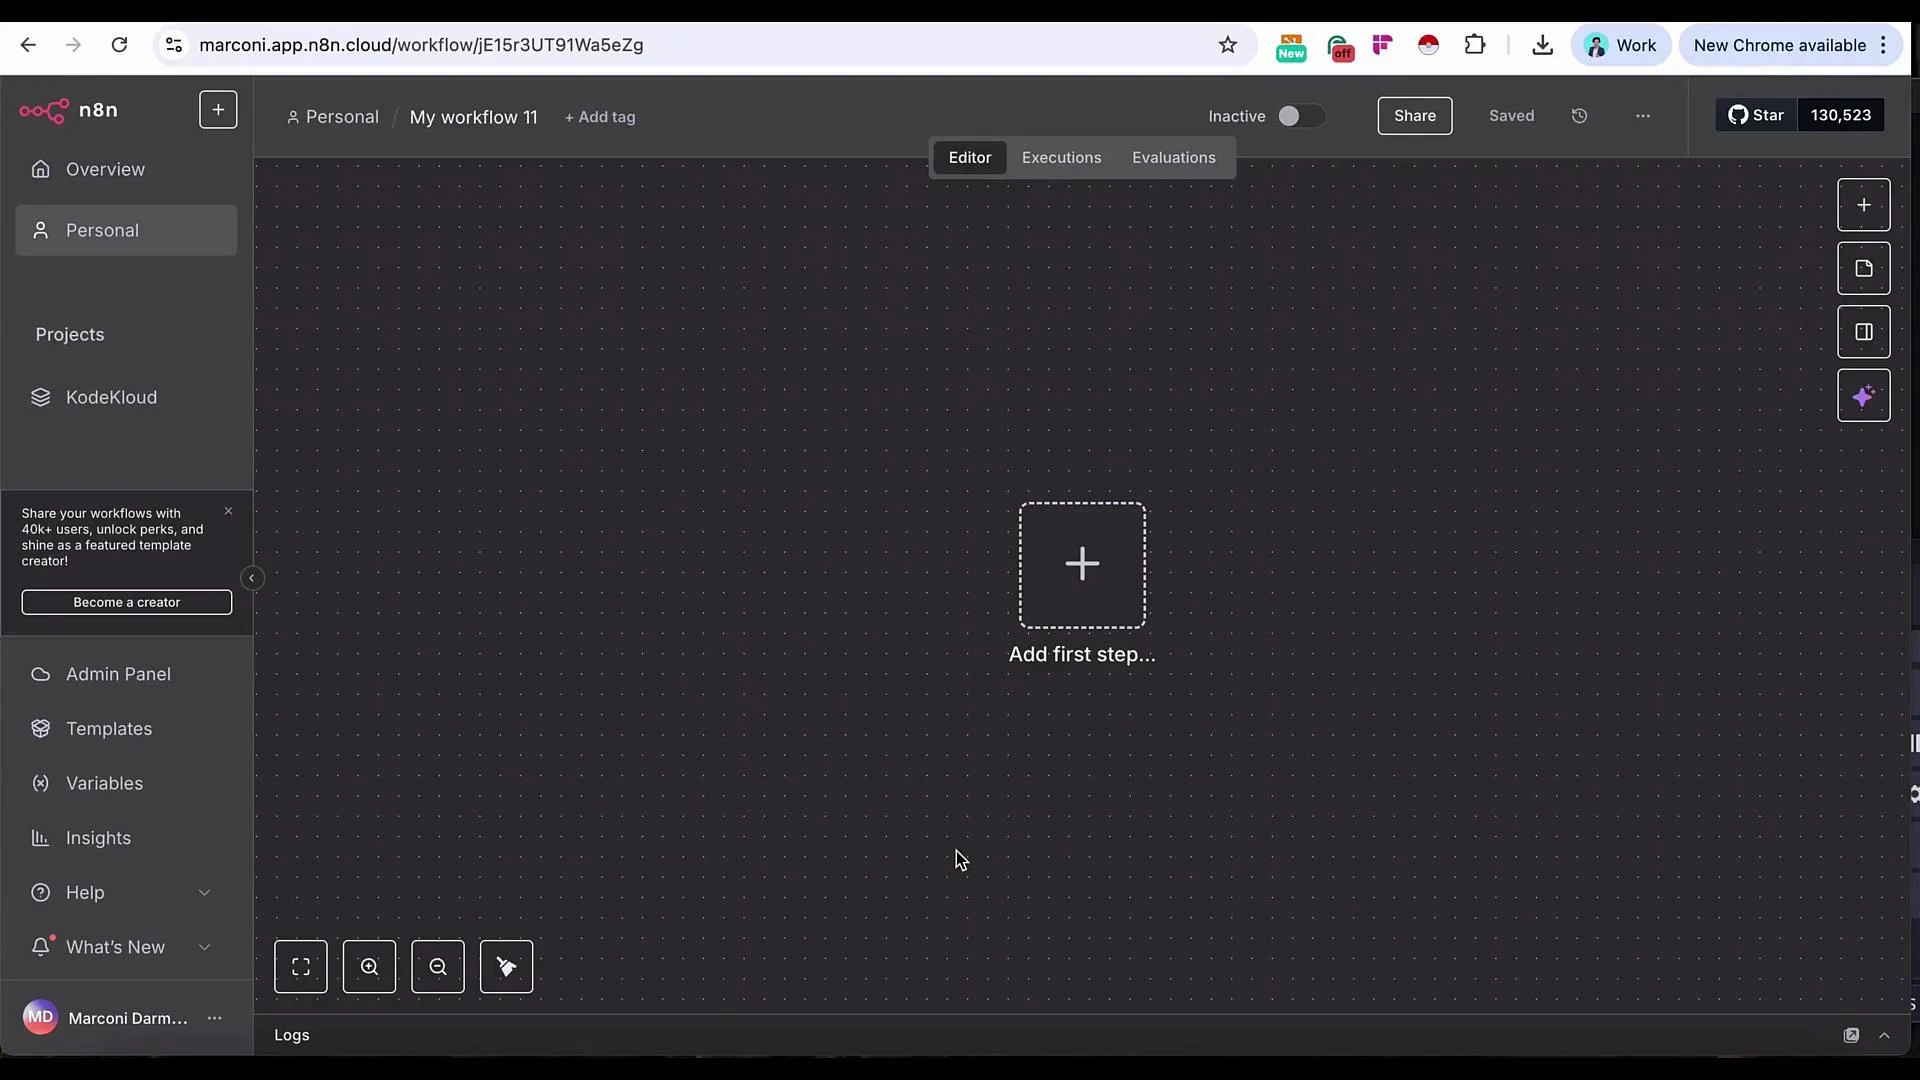Zoom out on the canvas
This screenshot has height=1080, width=1920.
pos(438,967)
